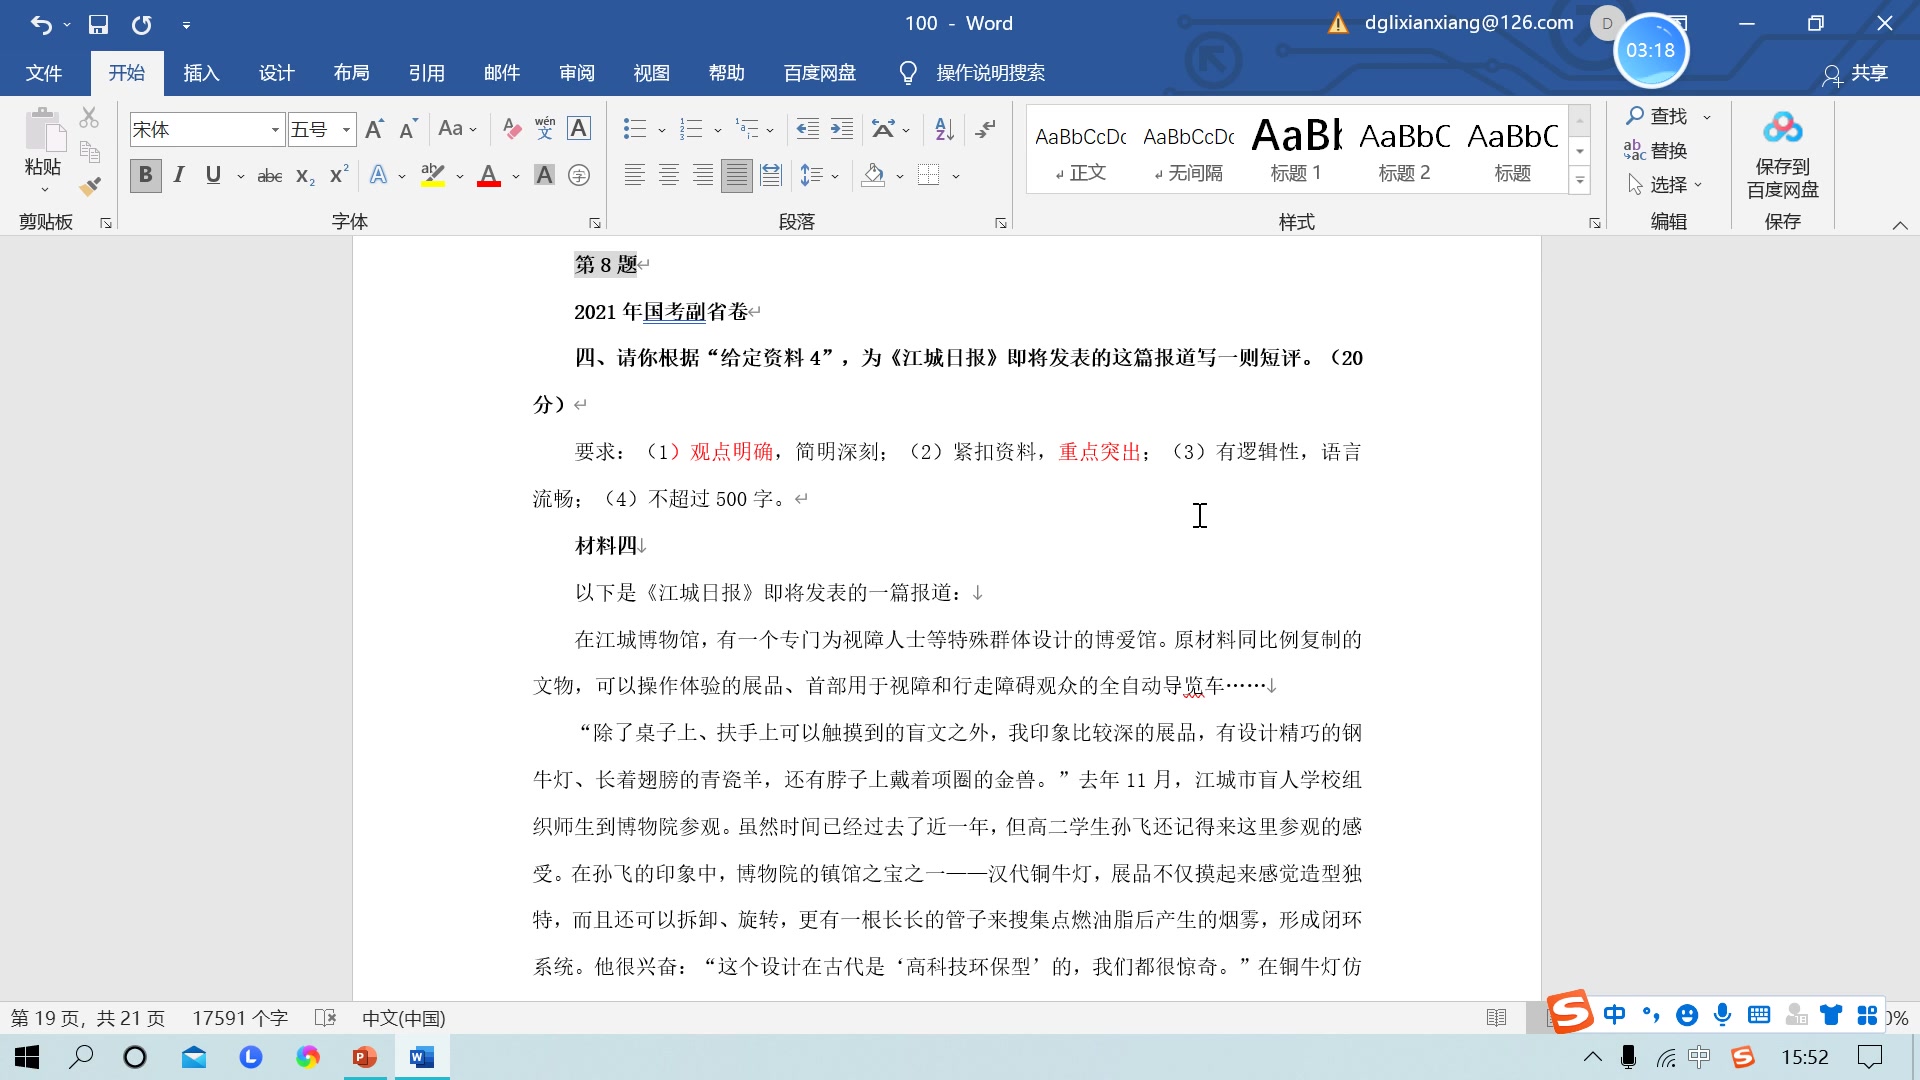The image size is (1920, 1080).
Task: Open numbering list dropdown arrow
Action: (717, 130)
